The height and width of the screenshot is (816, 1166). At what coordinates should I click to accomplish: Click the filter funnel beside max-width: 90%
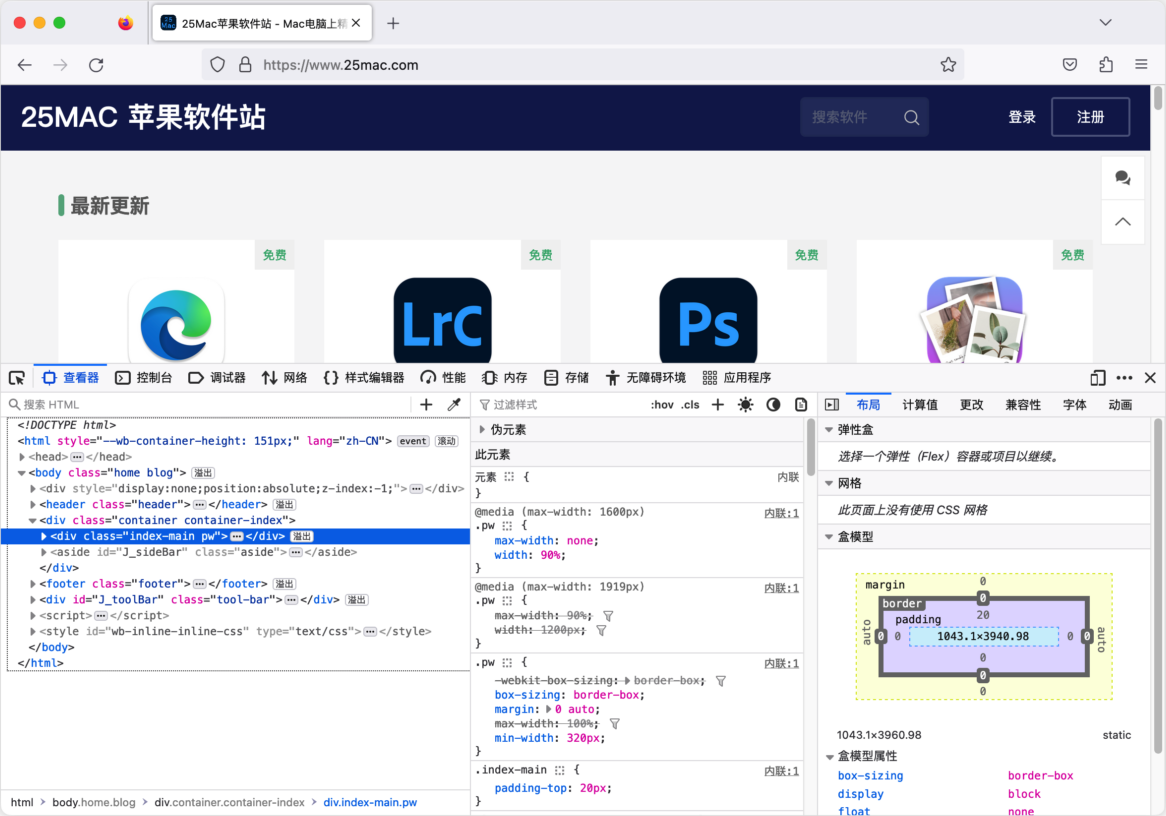tap(608, 616)
